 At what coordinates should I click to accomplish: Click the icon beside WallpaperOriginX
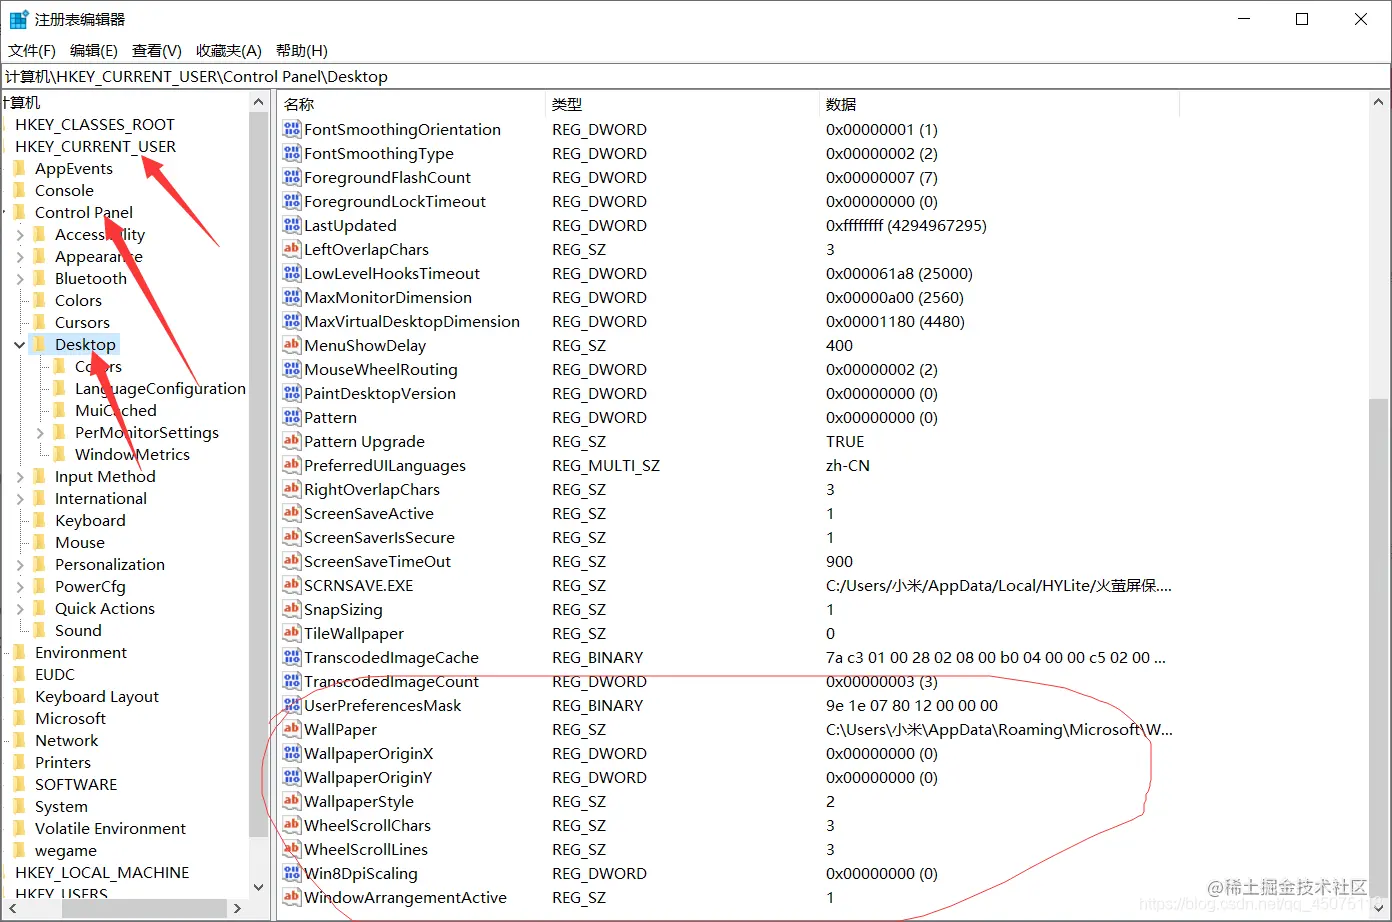[x=292, y=753]
